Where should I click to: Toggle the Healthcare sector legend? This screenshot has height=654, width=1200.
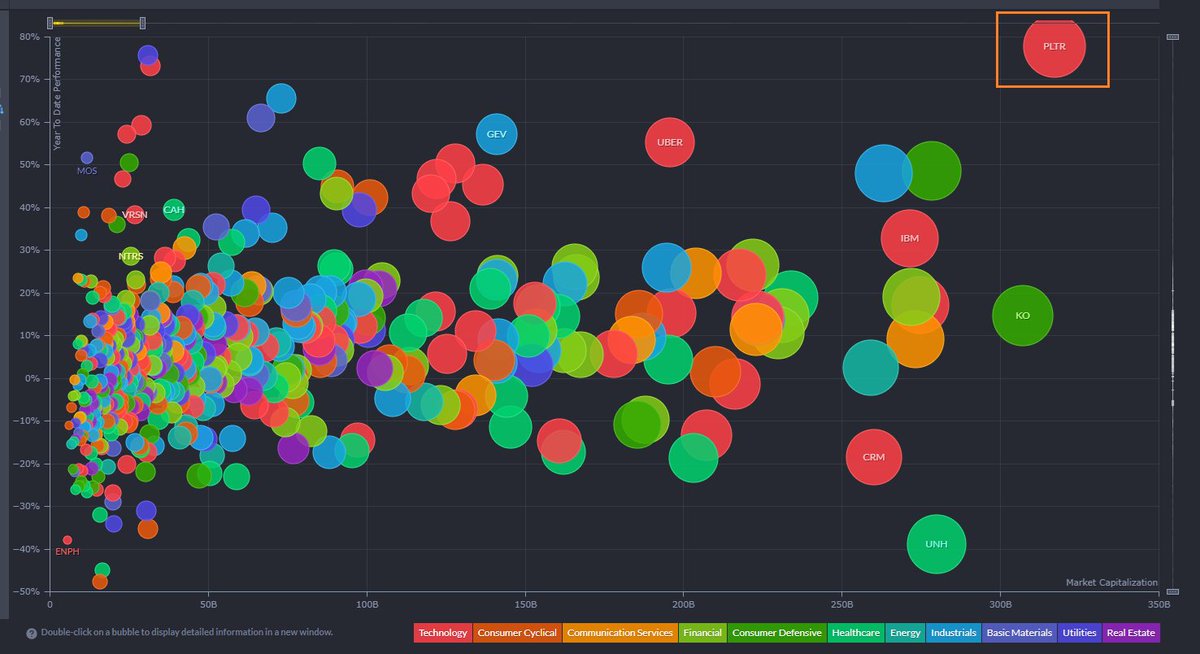point(855,633)
